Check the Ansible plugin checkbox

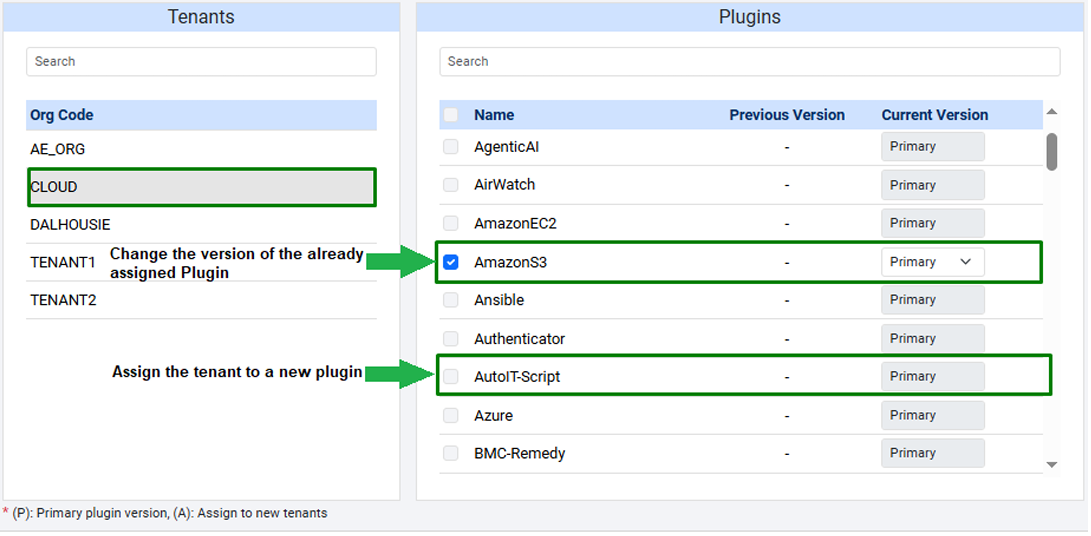pos(451,300)
